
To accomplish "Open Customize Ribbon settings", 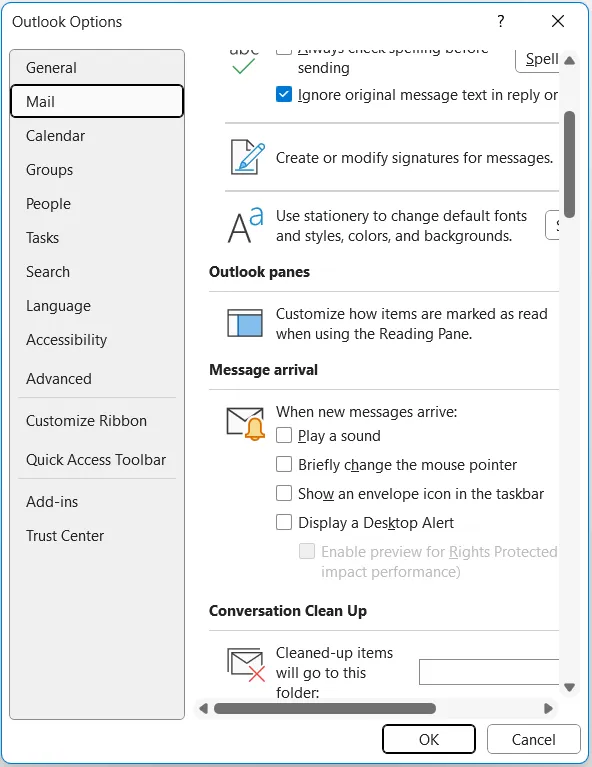I will click(97, 421).
